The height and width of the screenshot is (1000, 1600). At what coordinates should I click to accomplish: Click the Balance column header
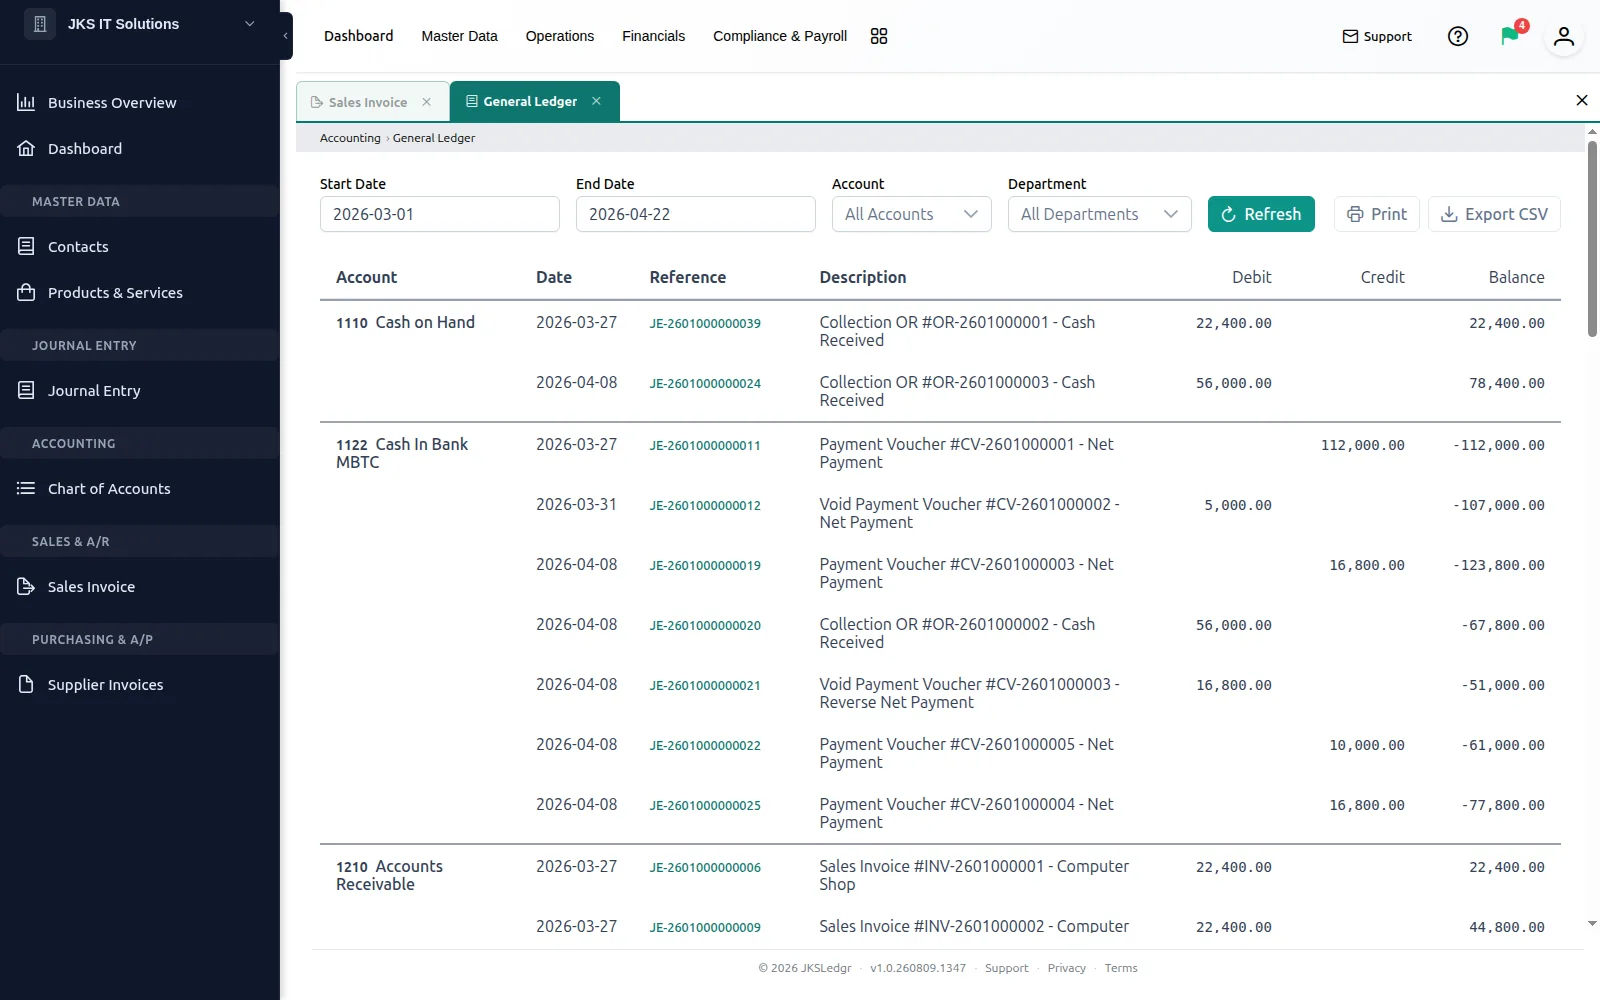1516,277
